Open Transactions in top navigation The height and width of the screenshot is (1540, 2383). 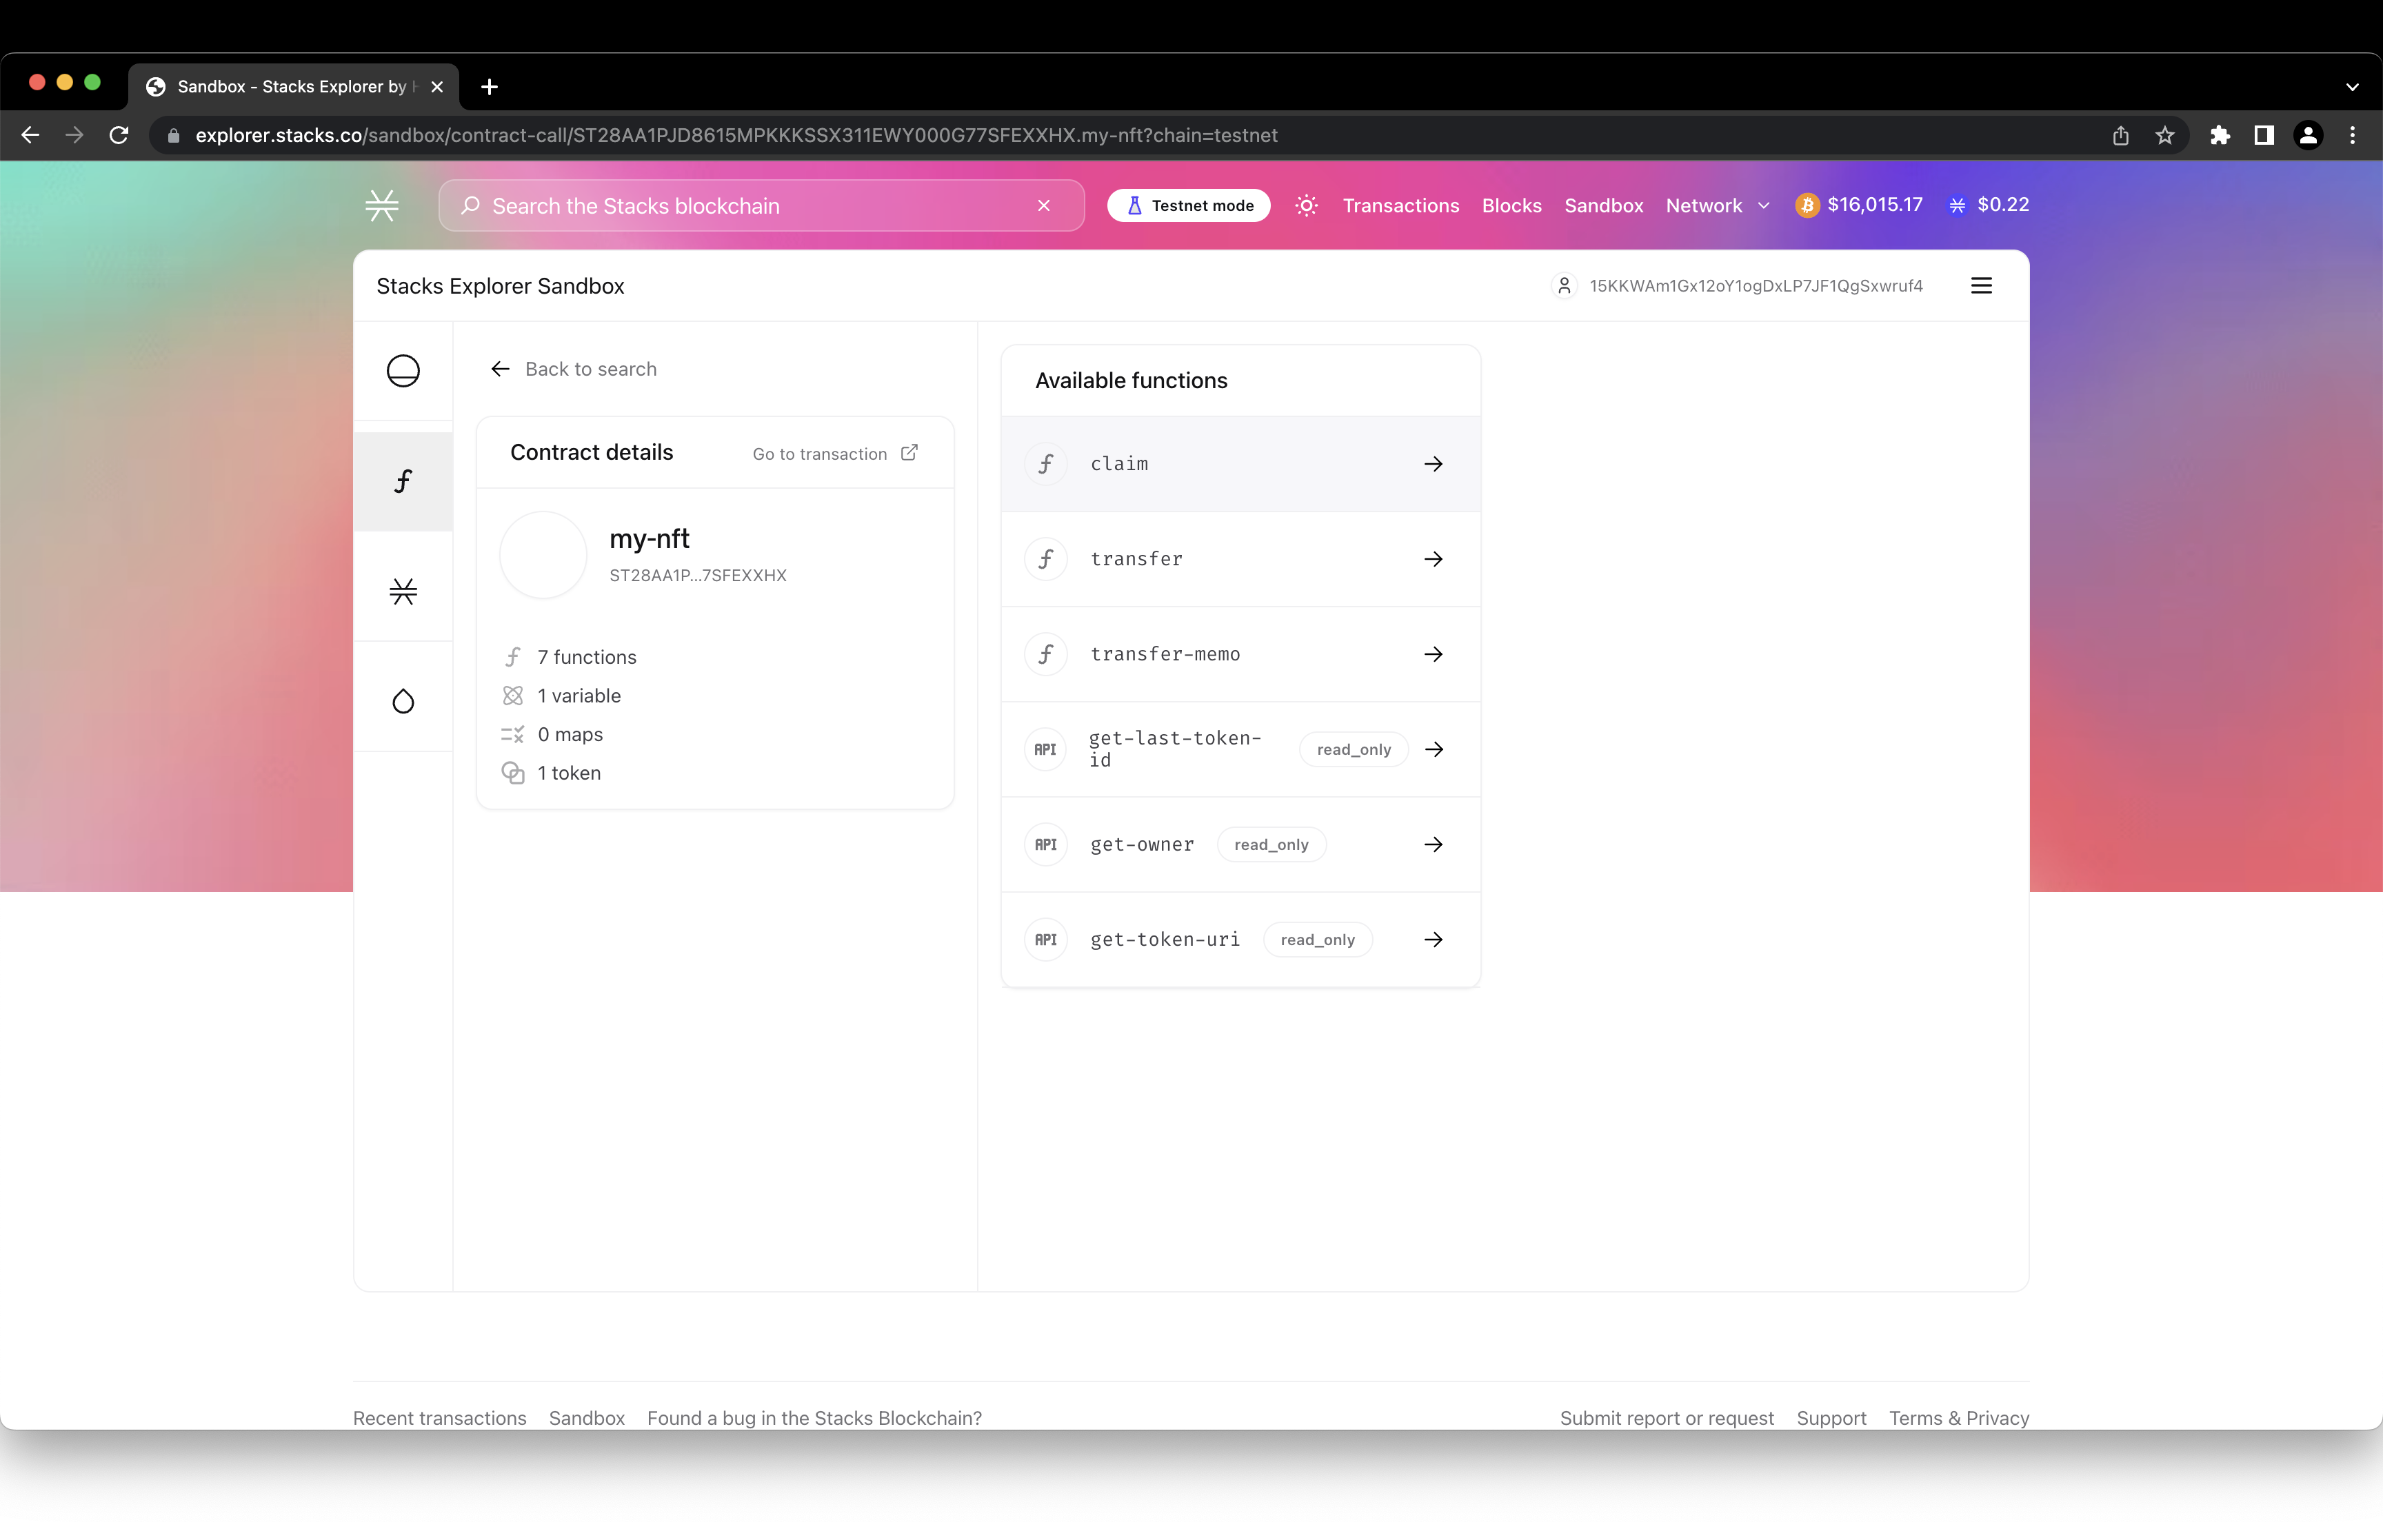(x=1400, y=206)
